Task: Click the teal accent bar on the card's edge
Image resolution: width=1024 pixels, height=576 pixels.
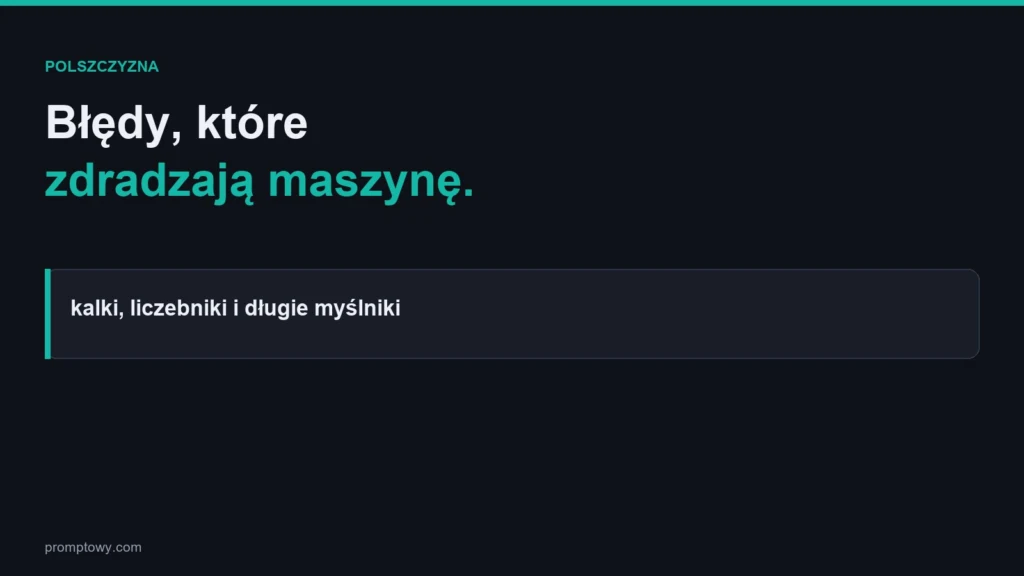Action: (48, 313)
